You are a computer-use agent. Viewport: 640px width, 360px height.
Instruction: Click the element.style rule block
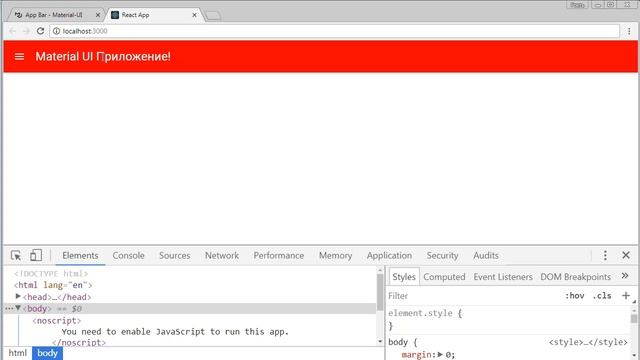coord(509,320)
